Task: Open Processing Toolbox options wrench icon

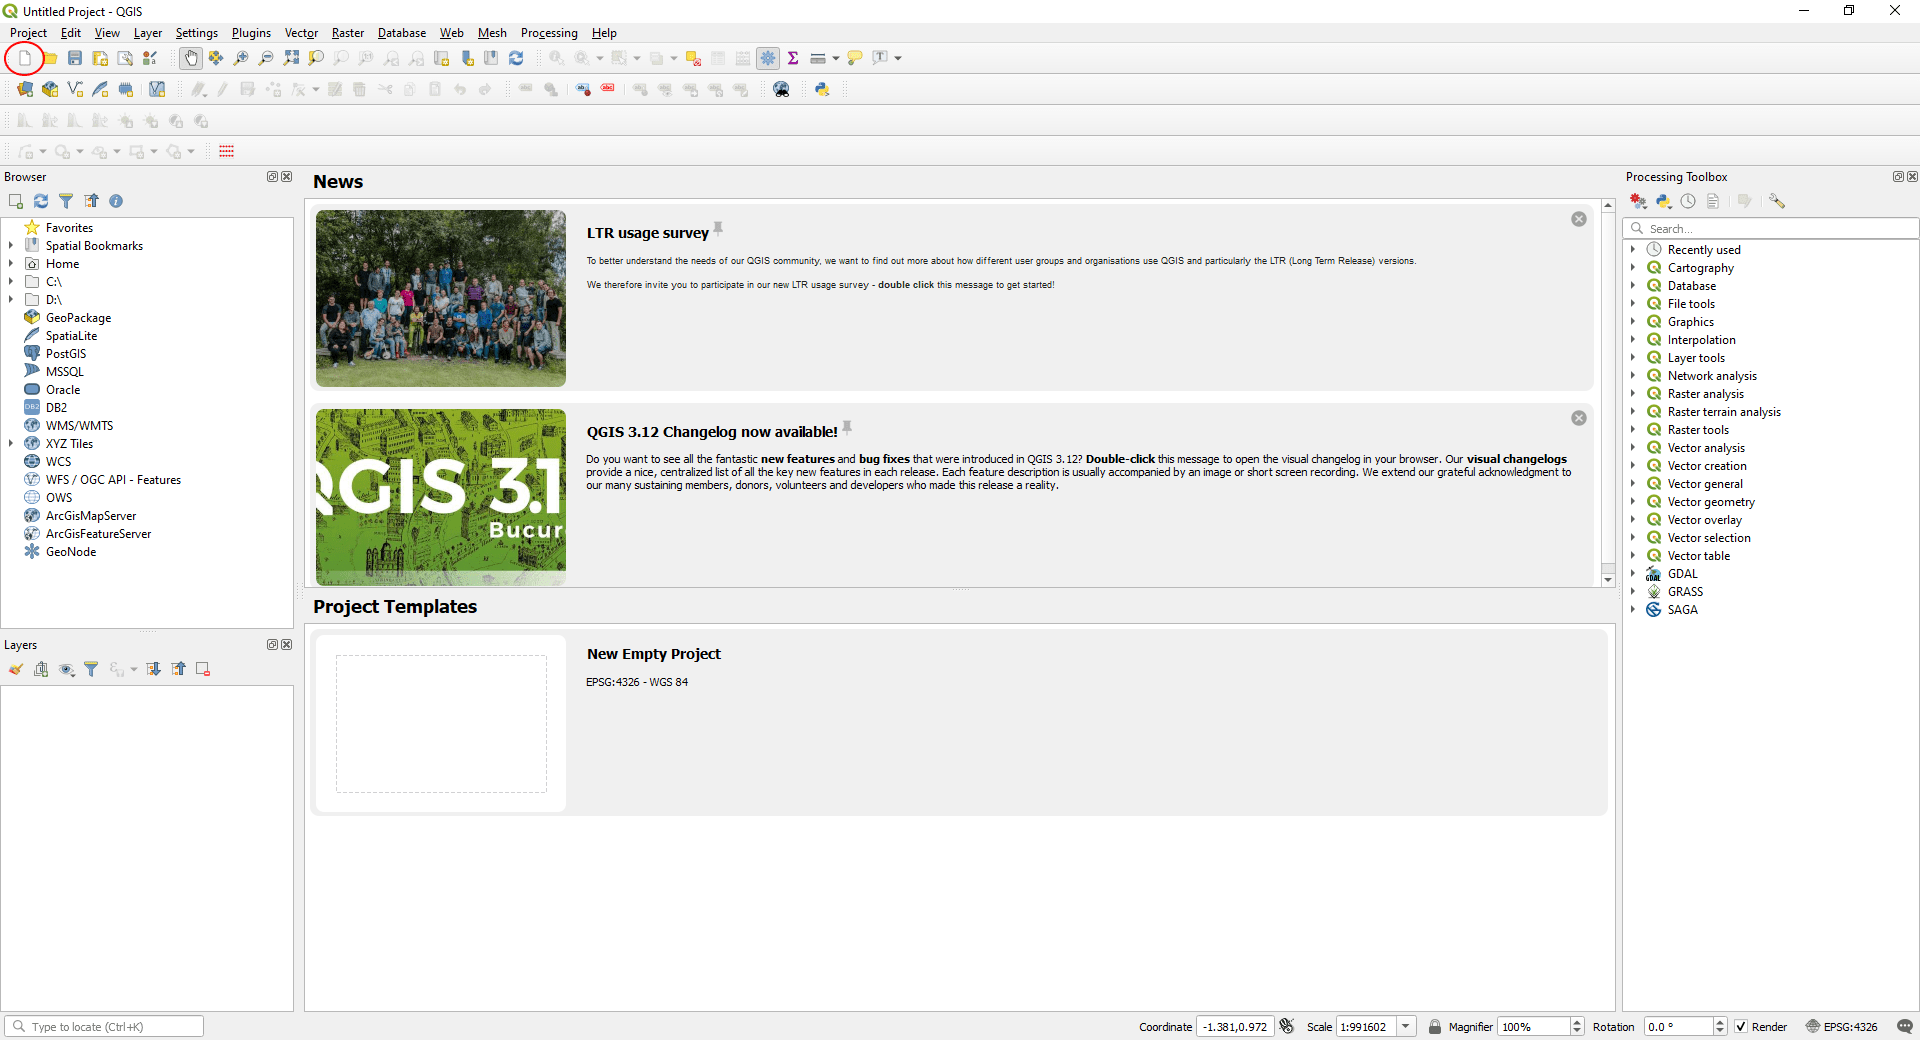Action: pyautogui.click(x=1777, y=201)
